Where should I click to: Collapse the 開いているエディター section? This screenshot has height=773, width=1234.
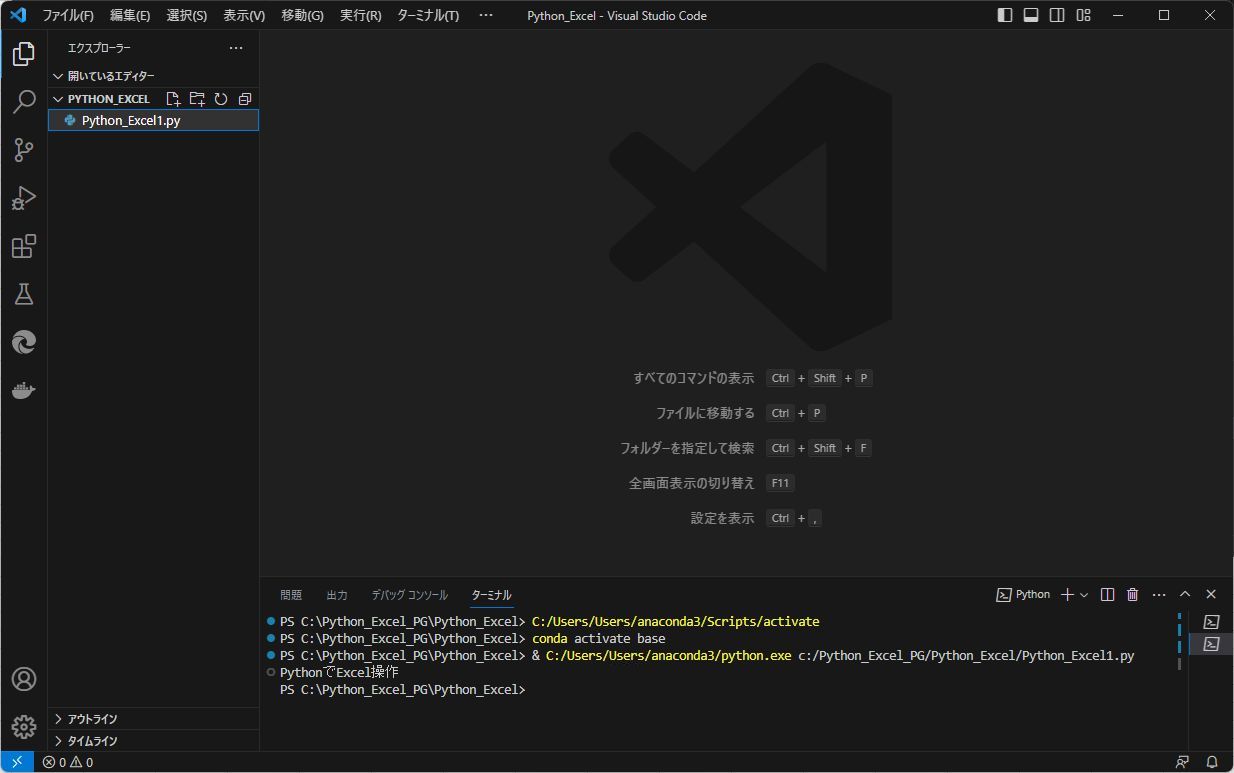153,76
